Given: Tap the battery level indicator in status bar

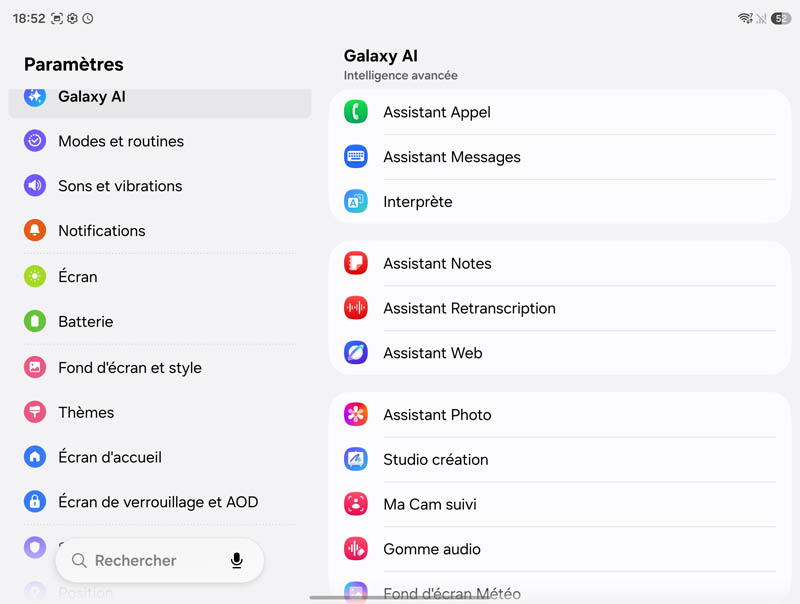Looking at the screenshot, I should [781, 19].
